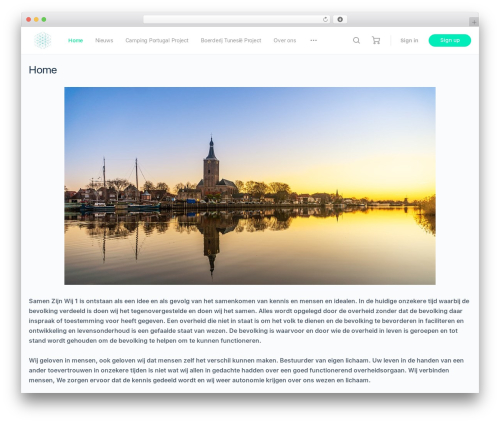Click the Home page heading

click(x=43, y=70)
